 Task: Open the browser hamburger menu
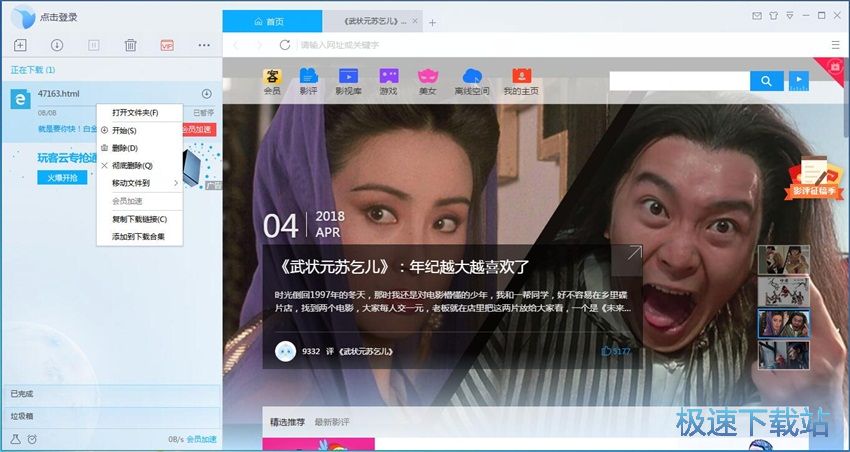tap(835, 45)
